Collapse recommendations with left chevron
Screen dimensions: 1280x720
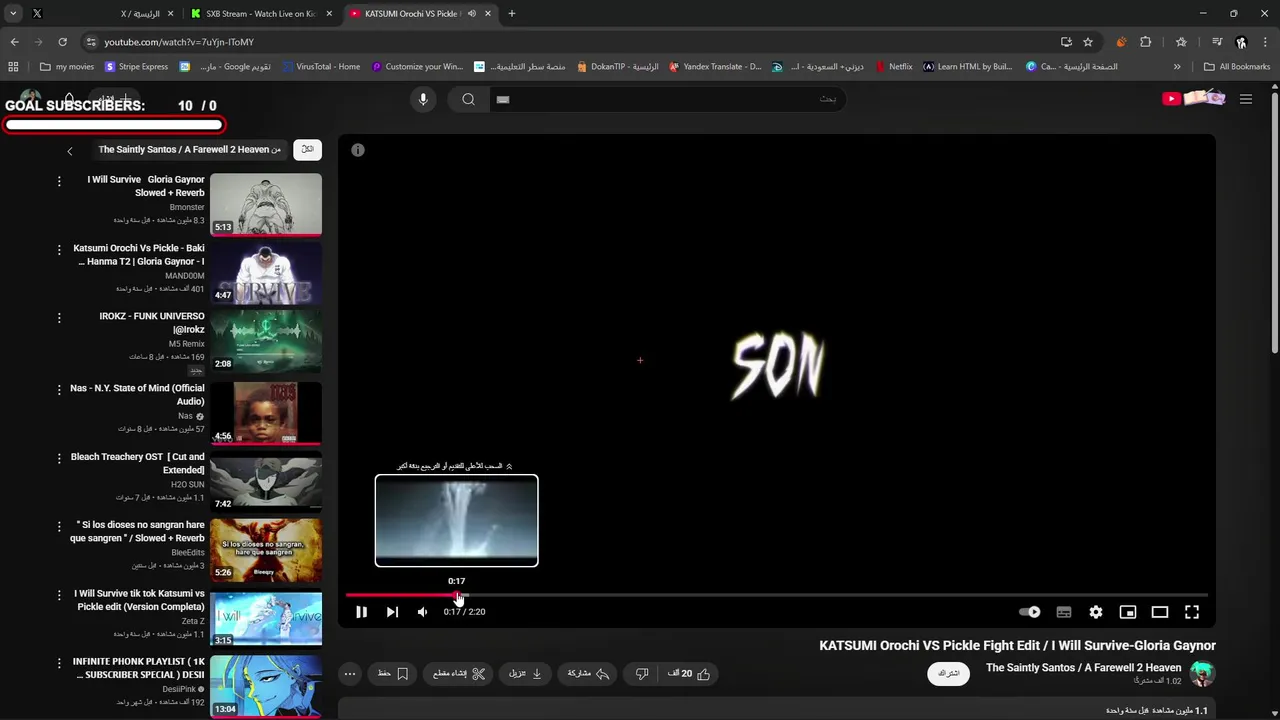69,151
